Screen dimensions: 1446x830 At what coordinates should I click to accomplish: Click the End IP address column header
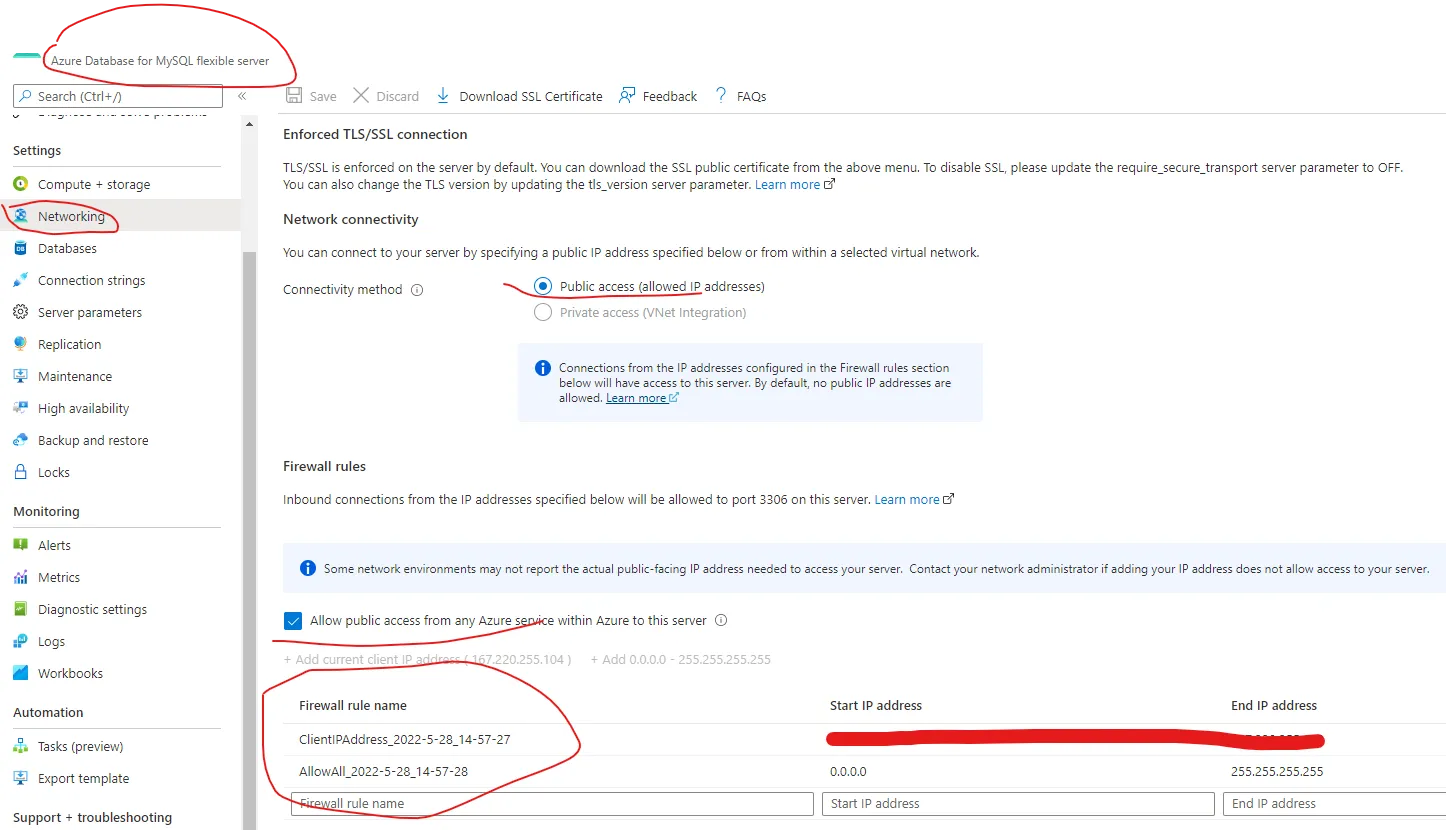point(1274,705)
